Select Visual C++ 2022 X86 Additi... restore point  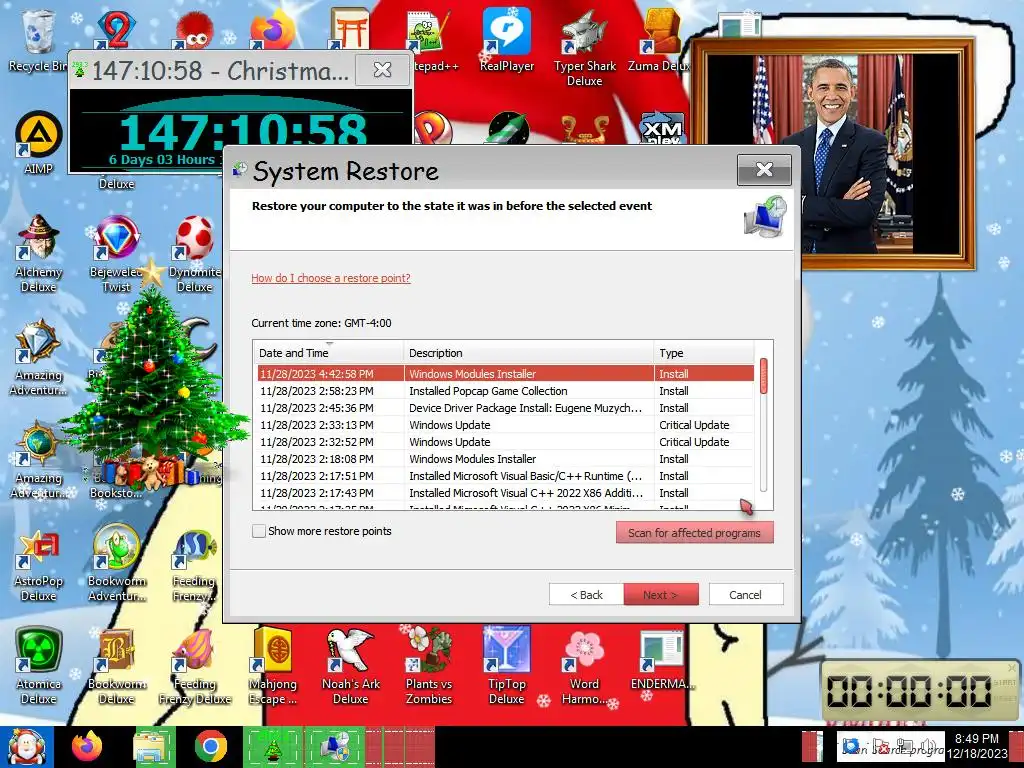point(505,492)
